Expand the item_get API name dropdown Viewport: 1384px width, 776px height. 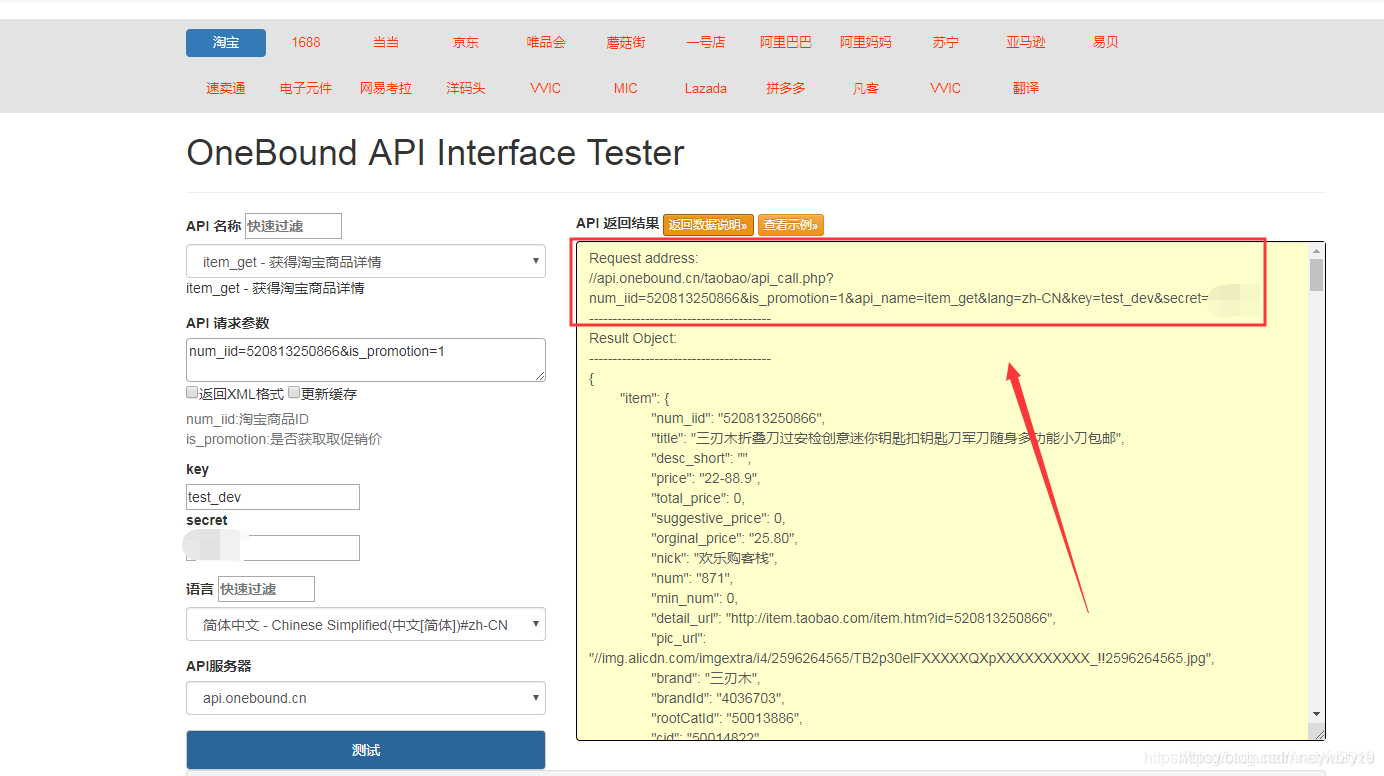[x=366, y=262]
